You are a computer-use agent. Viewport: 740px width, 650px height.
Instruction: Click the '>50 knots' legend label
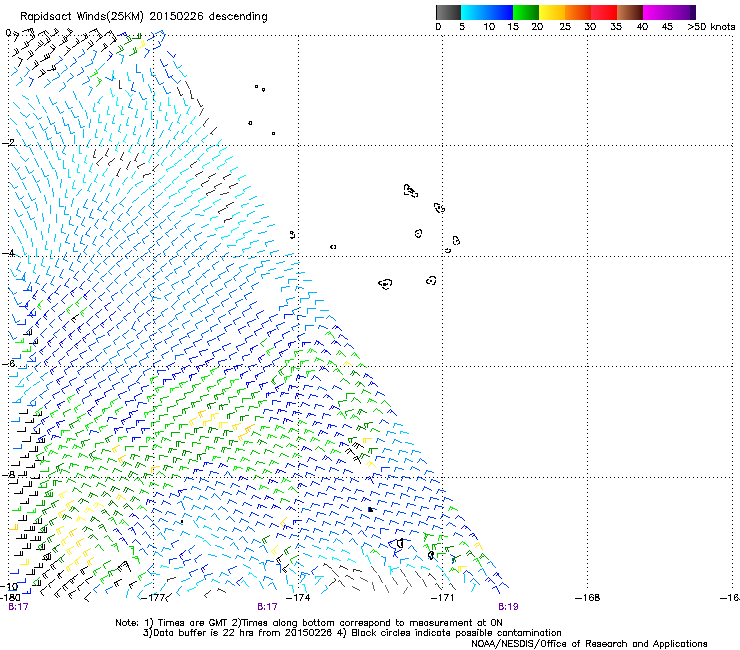click(711, 26)
